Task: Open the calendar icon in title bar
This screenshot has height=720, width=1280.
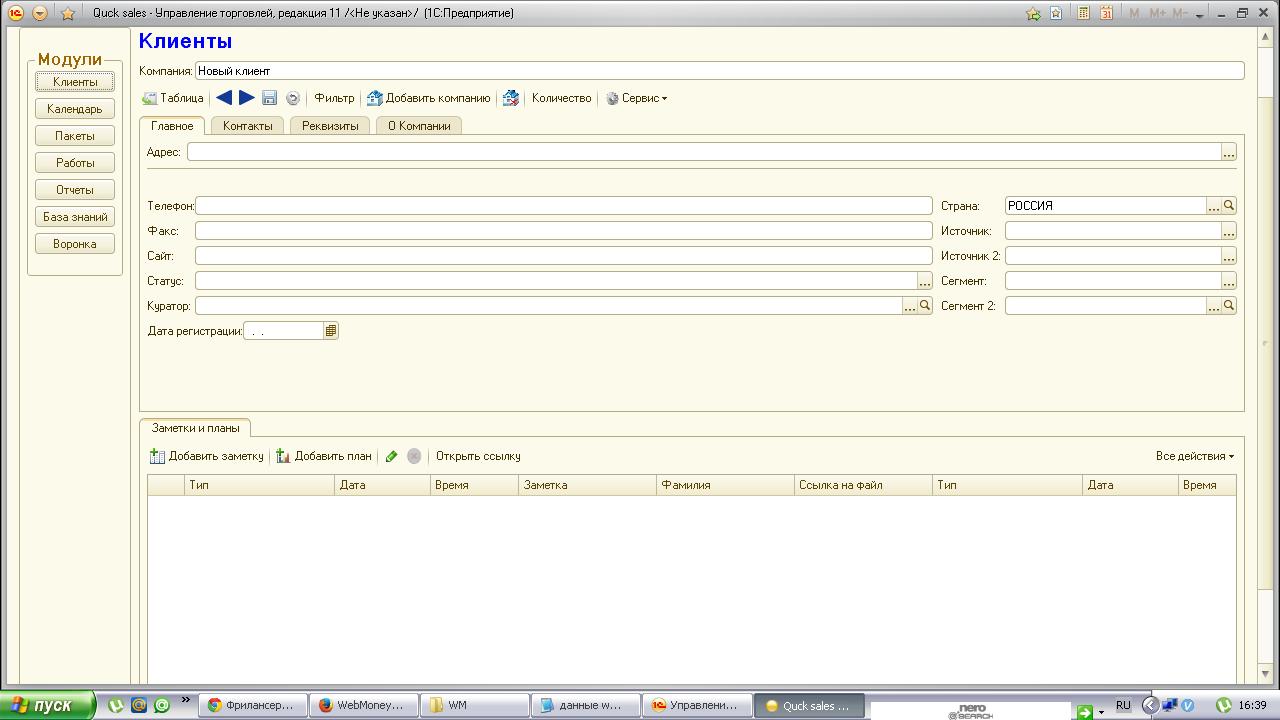Action: 1106,13
